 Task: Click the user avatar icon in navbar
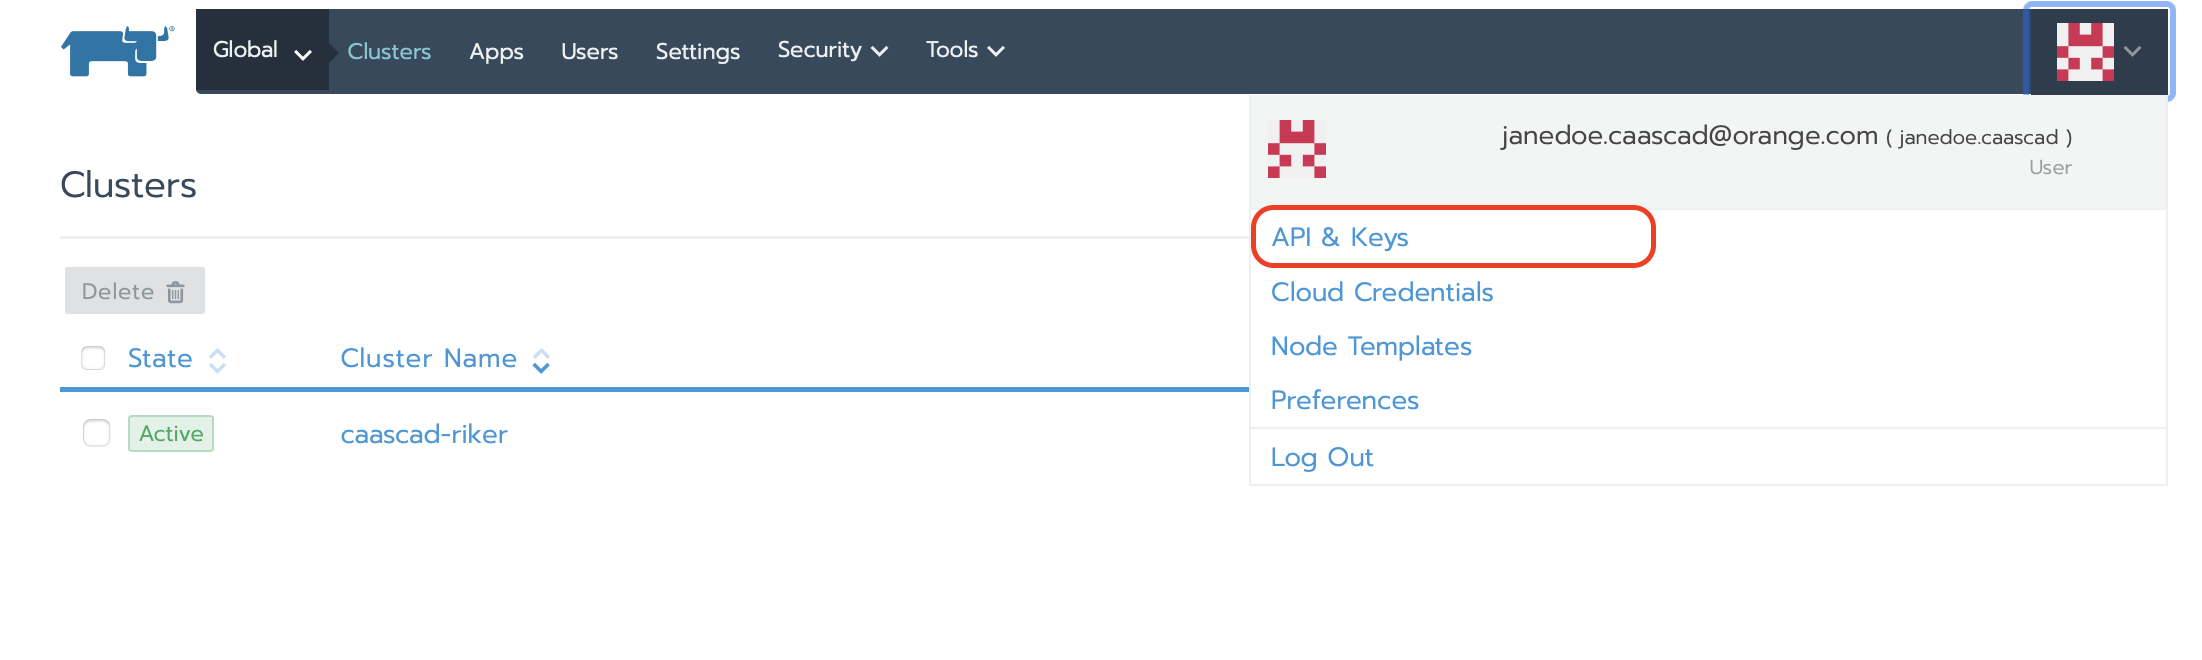coord(2084,51)
